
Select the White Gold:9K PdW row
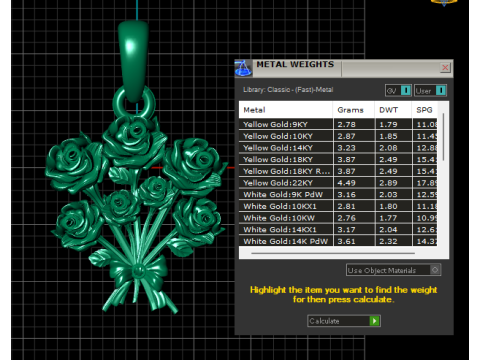pos(338,194)
